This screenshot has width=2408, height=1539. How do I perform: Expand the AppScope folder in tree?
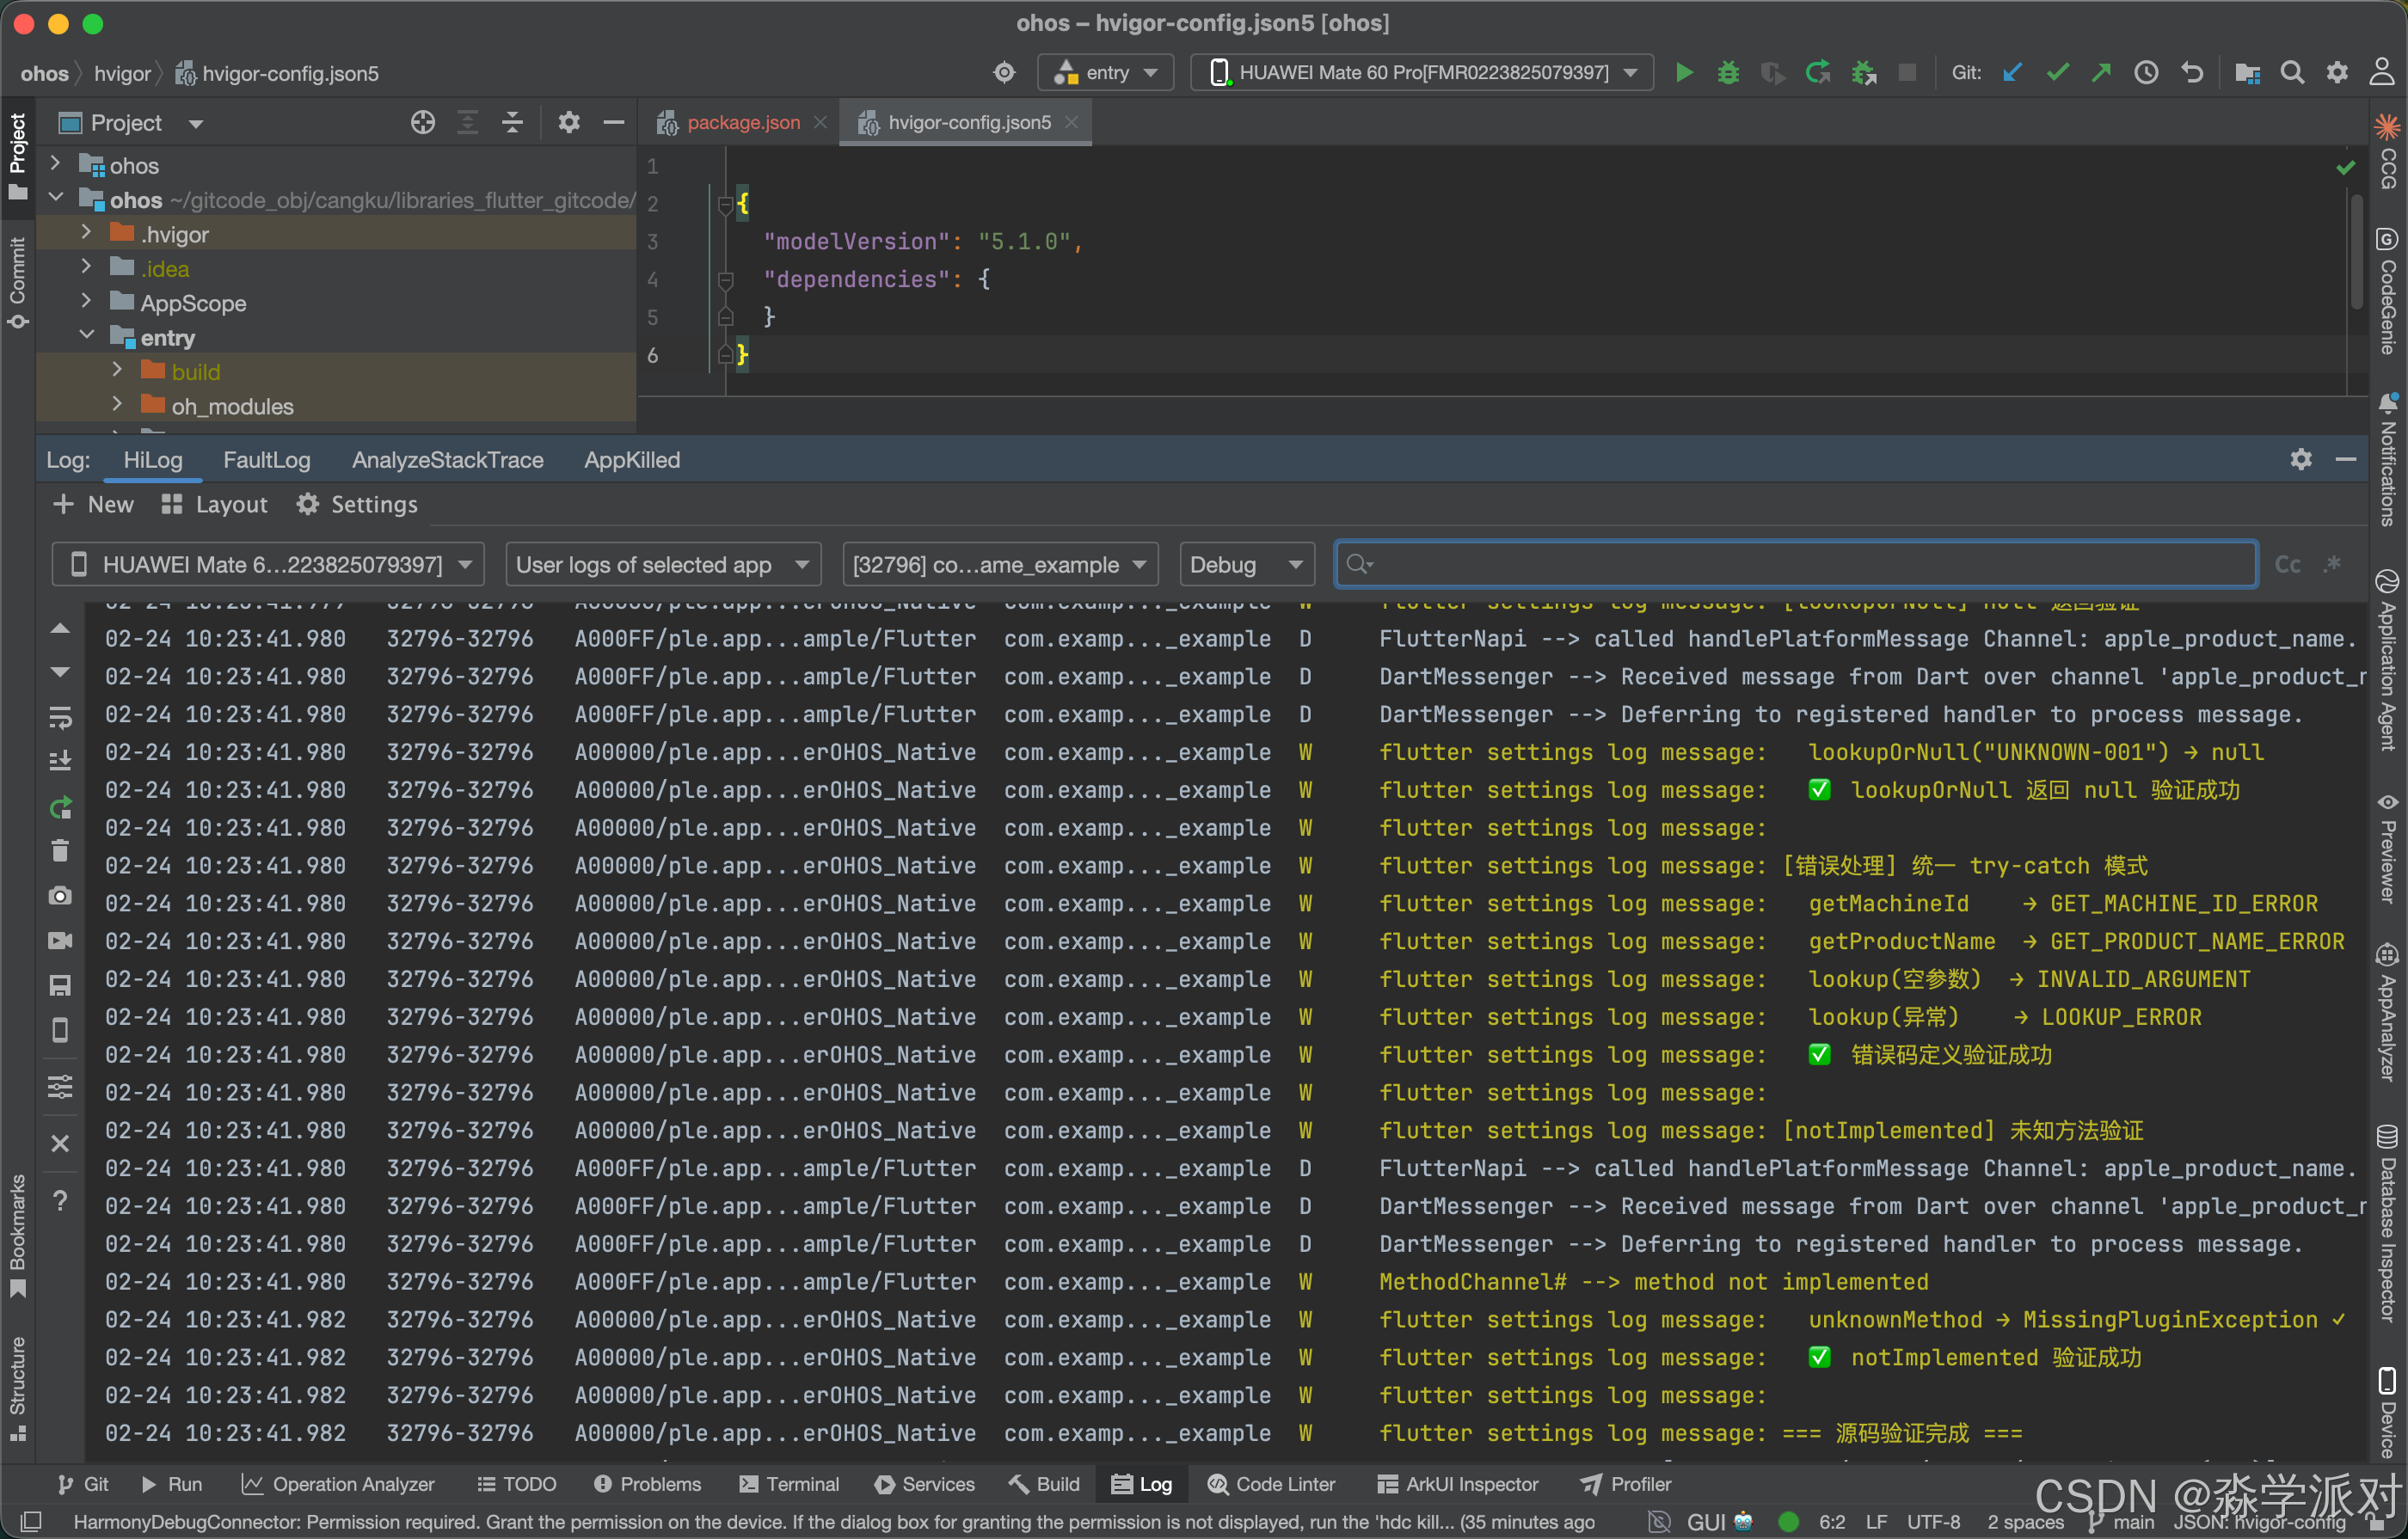[86, 302]
